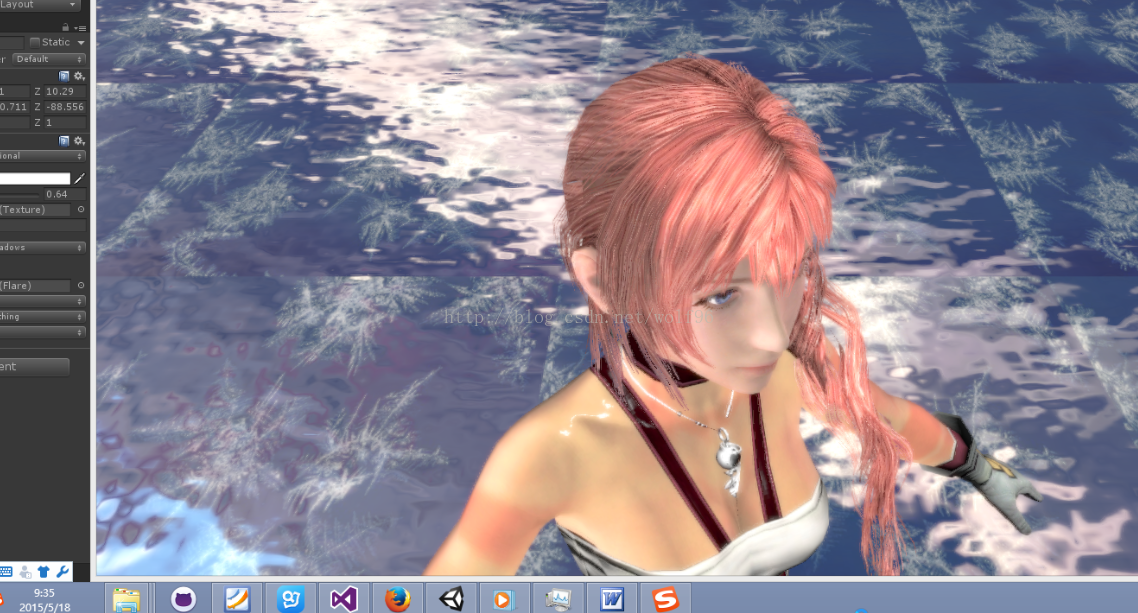Open the wrench settings in IME toolbar
Screen dimensions: 1138x613
pos(62,572)
